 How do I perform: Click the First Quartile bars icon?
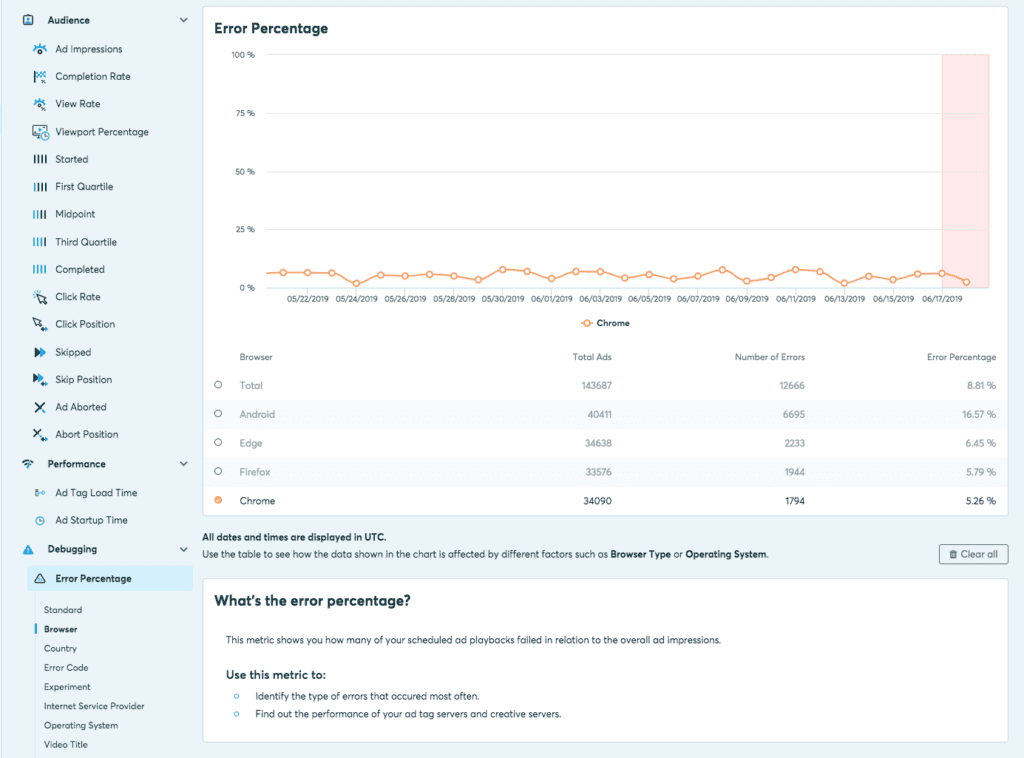[40, 187]
